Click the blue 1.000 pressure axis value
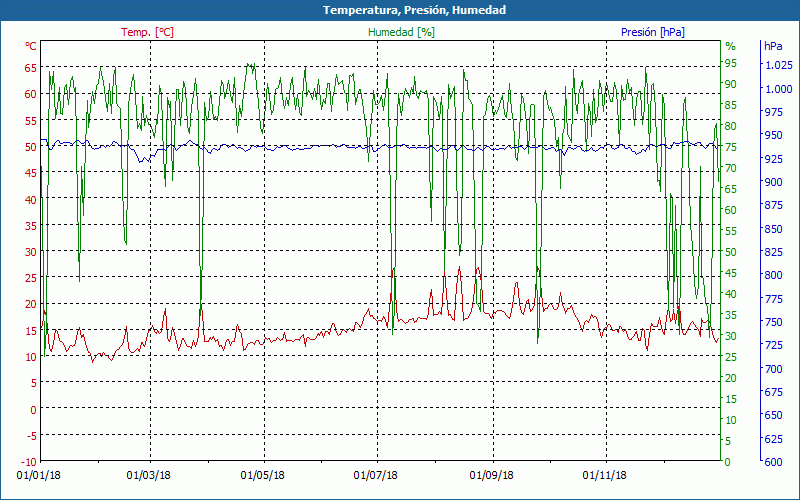 click(778, 89)
